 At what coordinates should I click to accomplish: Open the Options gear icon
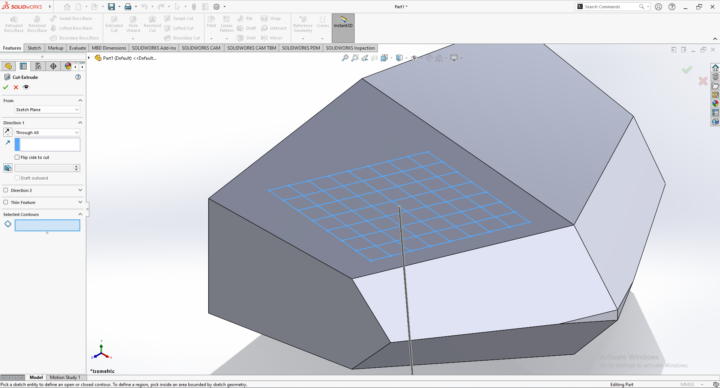(x=216, y=6)
